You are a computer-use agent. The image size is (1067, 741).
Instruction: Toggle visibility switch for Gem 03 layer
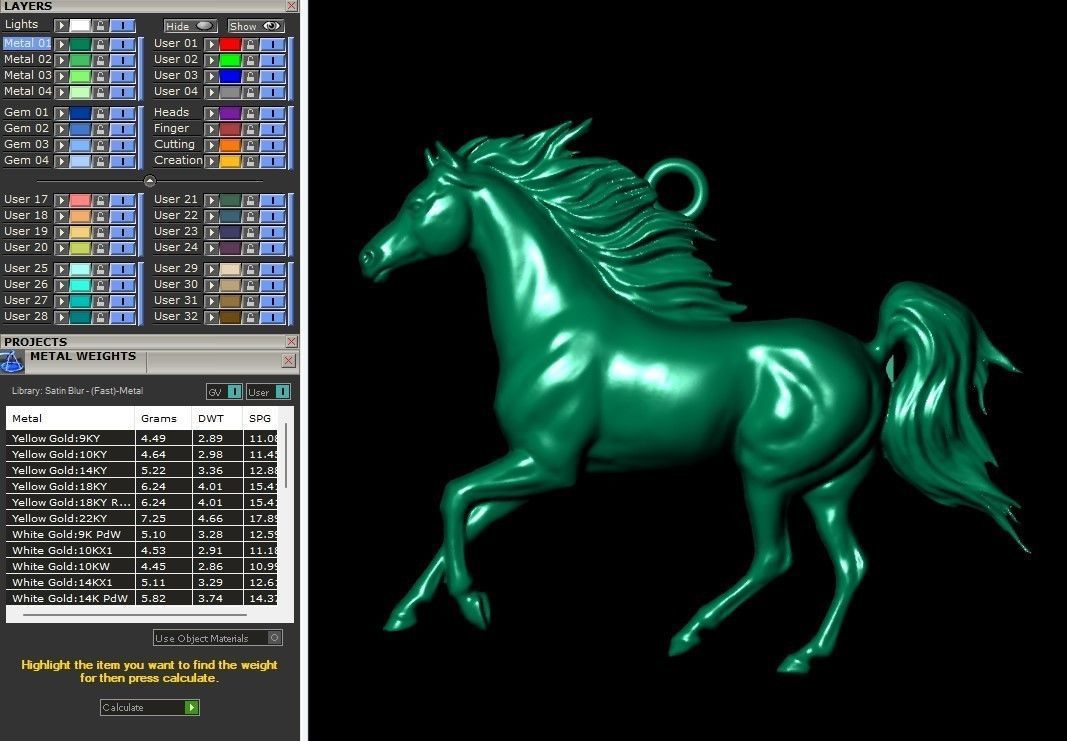pos(123,145)
